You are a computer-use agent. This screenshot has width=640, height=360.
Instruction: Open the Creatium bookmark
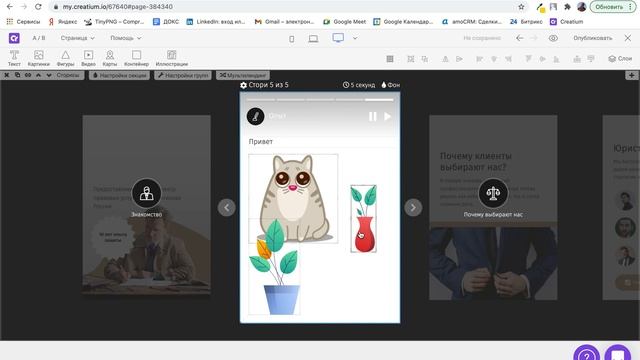coord(567,22)
